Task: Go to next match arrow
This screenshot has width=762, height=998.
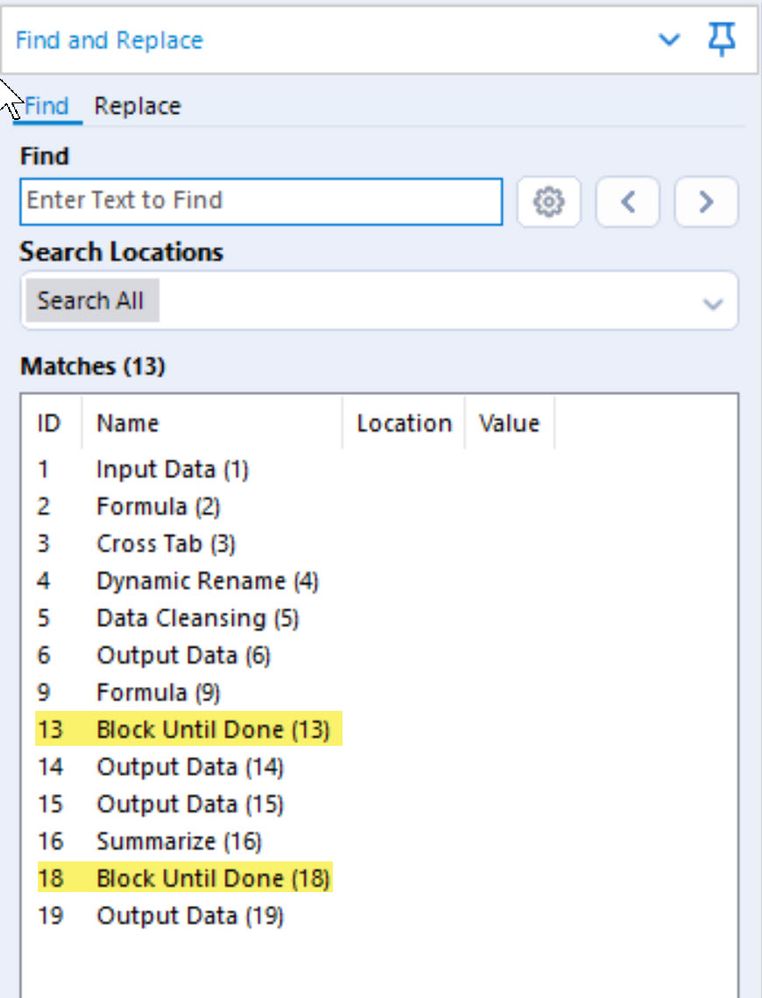Action: pos(706,202)
